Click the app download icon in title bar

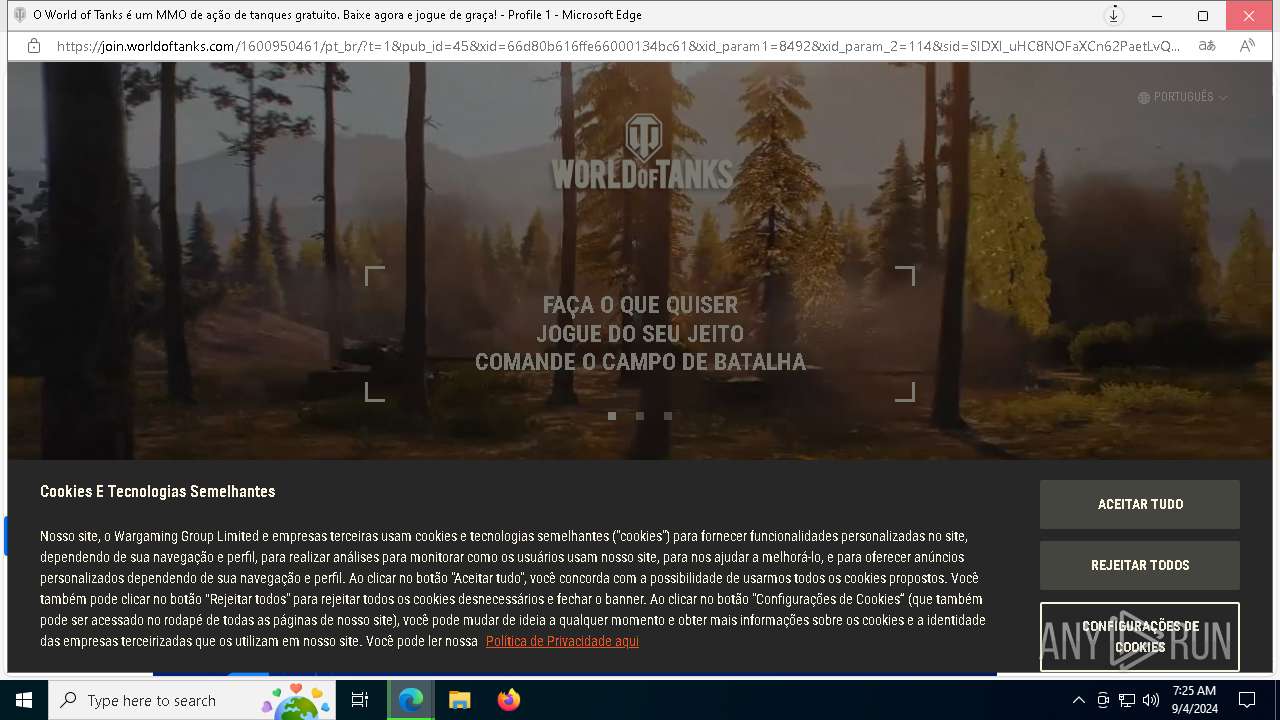point(1113,15)
